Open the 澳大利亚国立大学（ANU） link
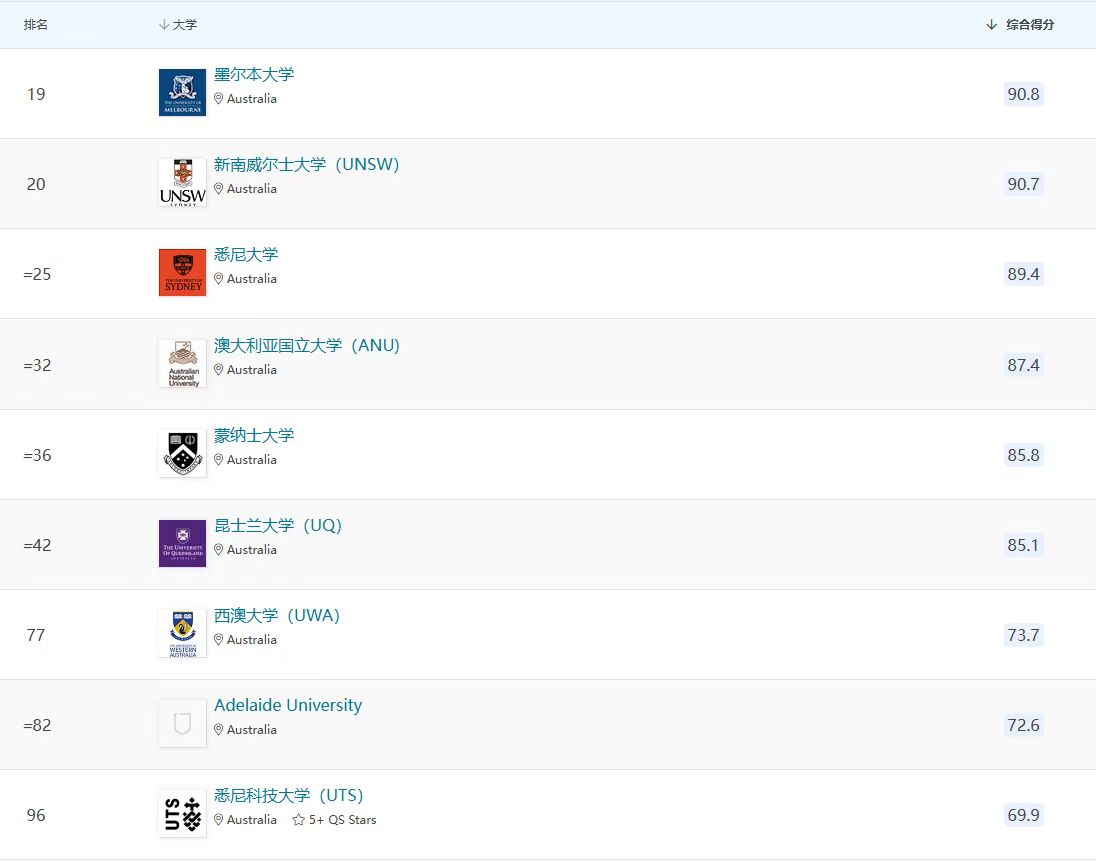The width and height of the screenshot is (1096, 861). tap(306, 346)
